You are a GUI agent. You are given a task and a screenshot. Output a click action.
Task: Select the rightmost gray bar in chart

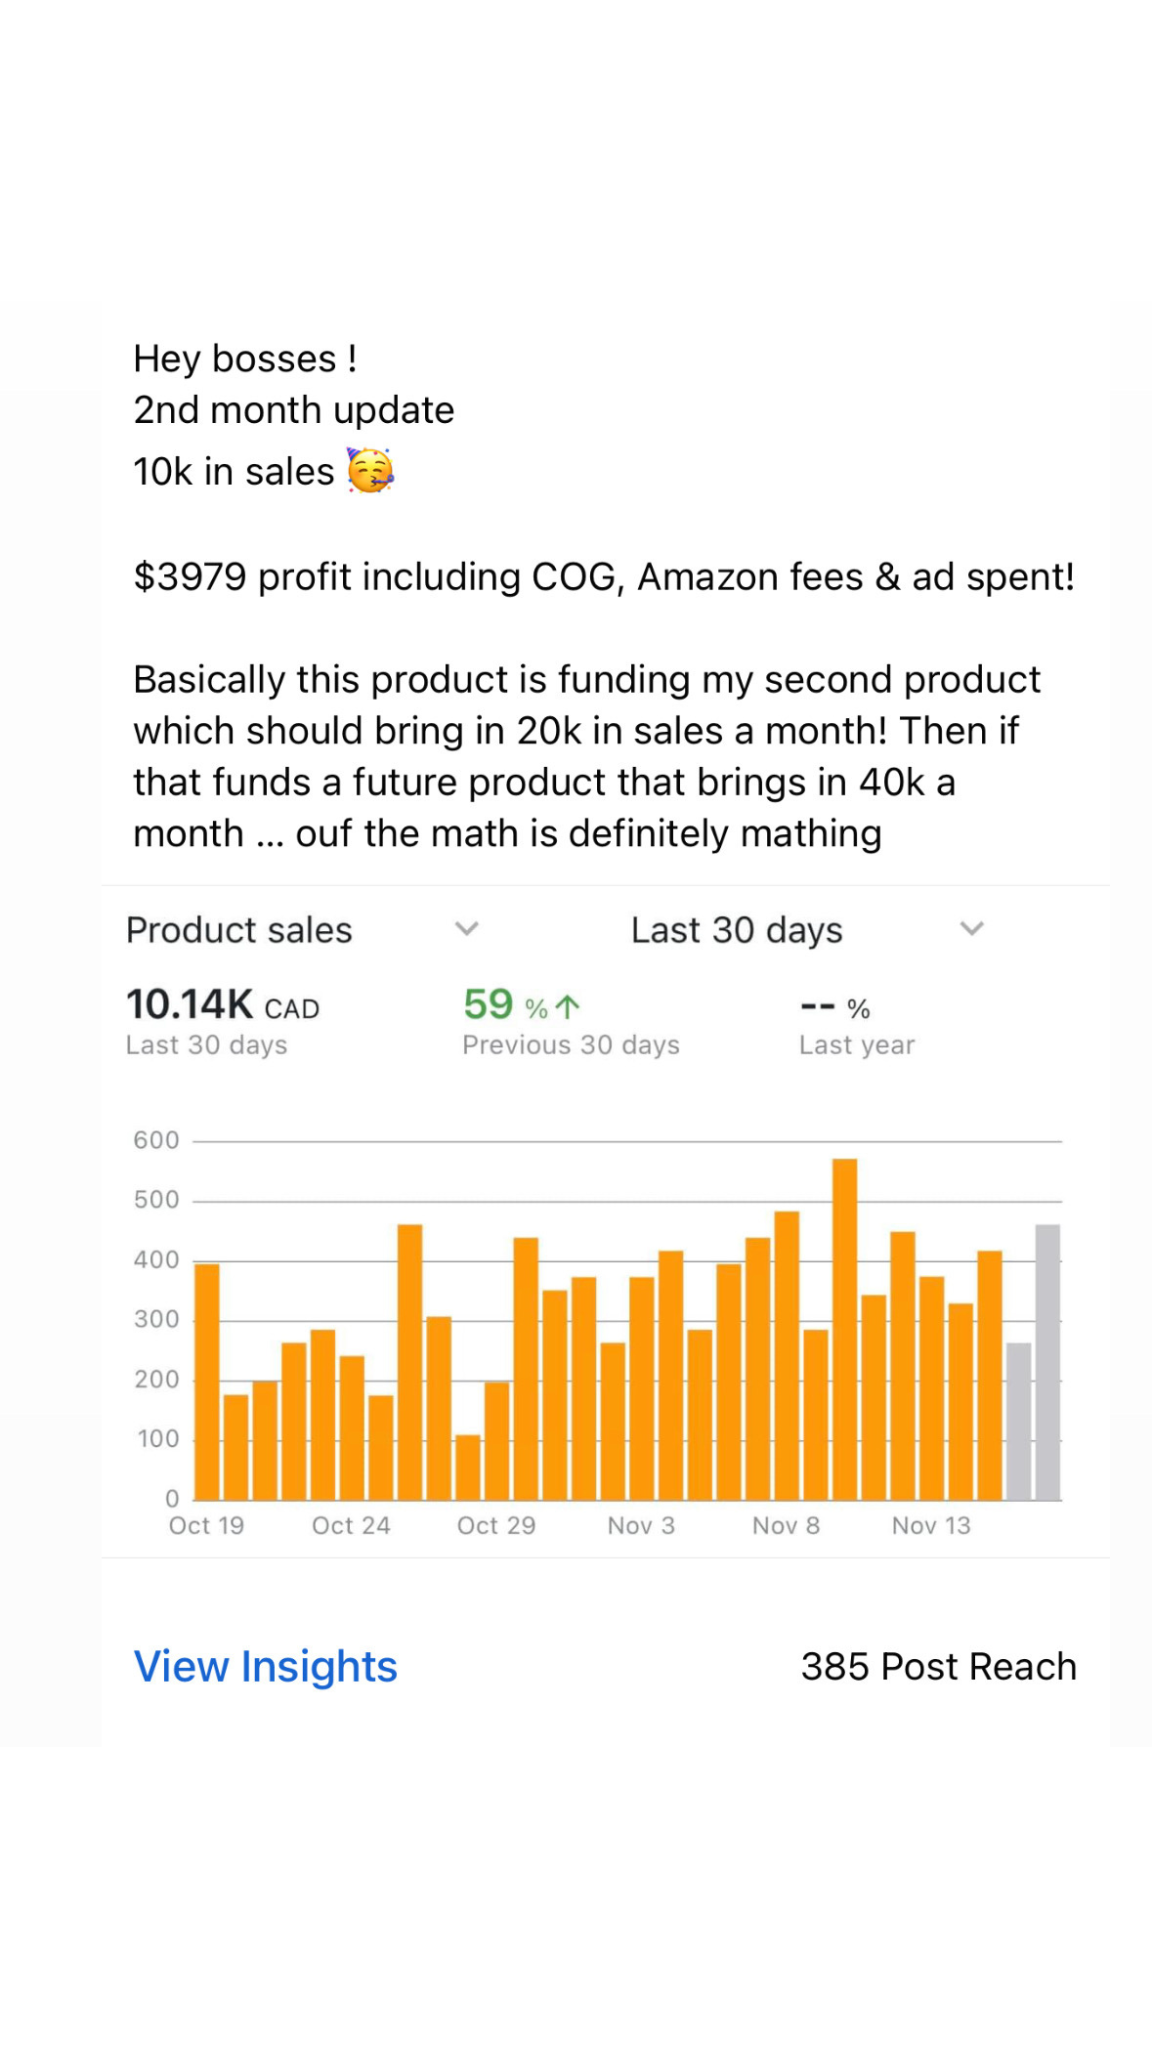click(1047, 1362)
